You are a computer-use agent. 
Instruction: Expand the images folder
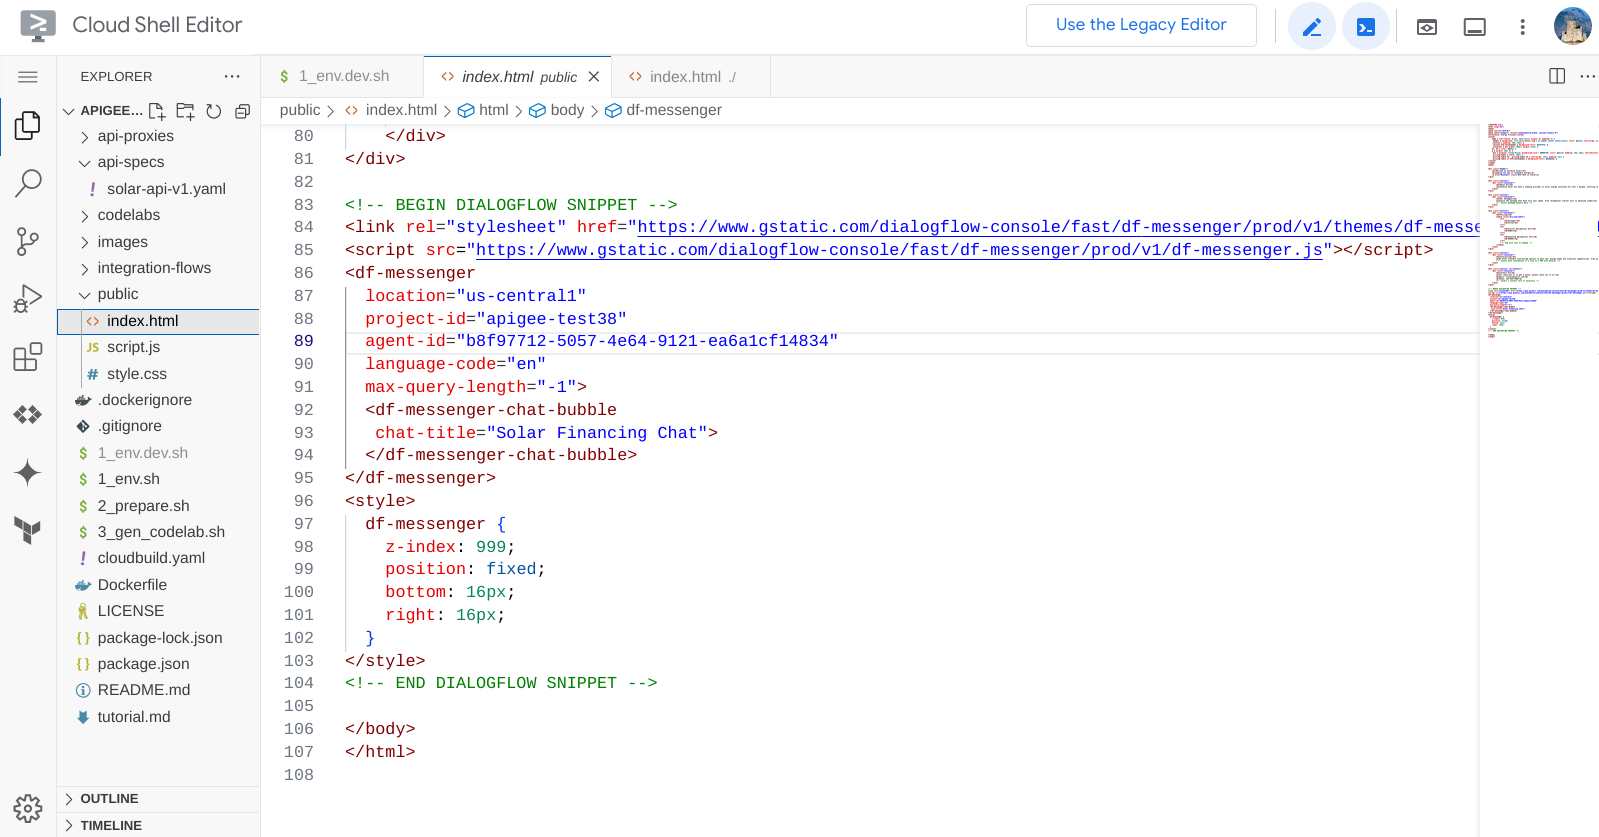click(x=122, y=242)
